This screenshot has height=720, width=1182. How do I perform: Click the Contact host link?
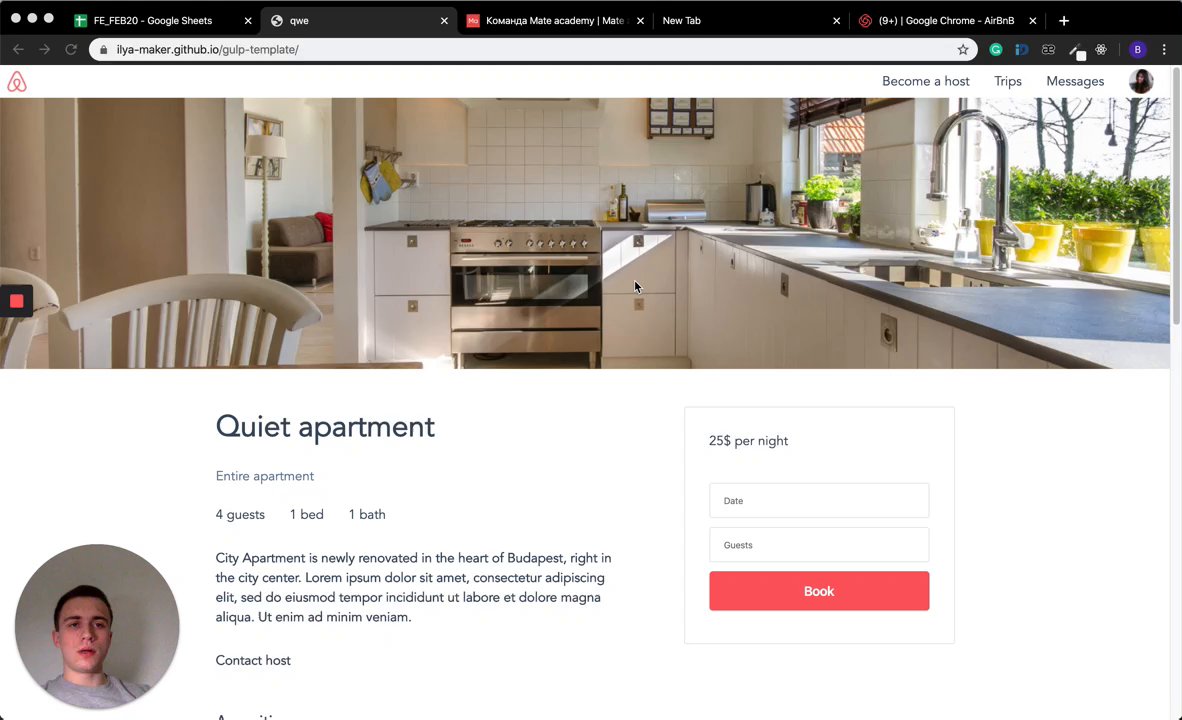tap(253, 660)
